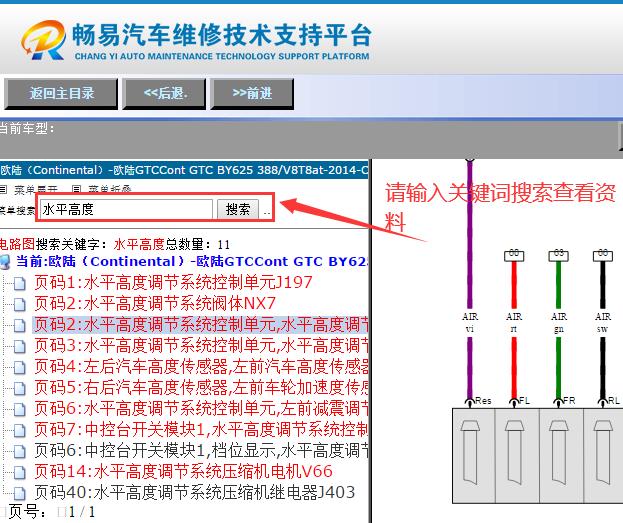Click the AIR rt wire label
Screen dimensions: 623x523
click(514, 322)
